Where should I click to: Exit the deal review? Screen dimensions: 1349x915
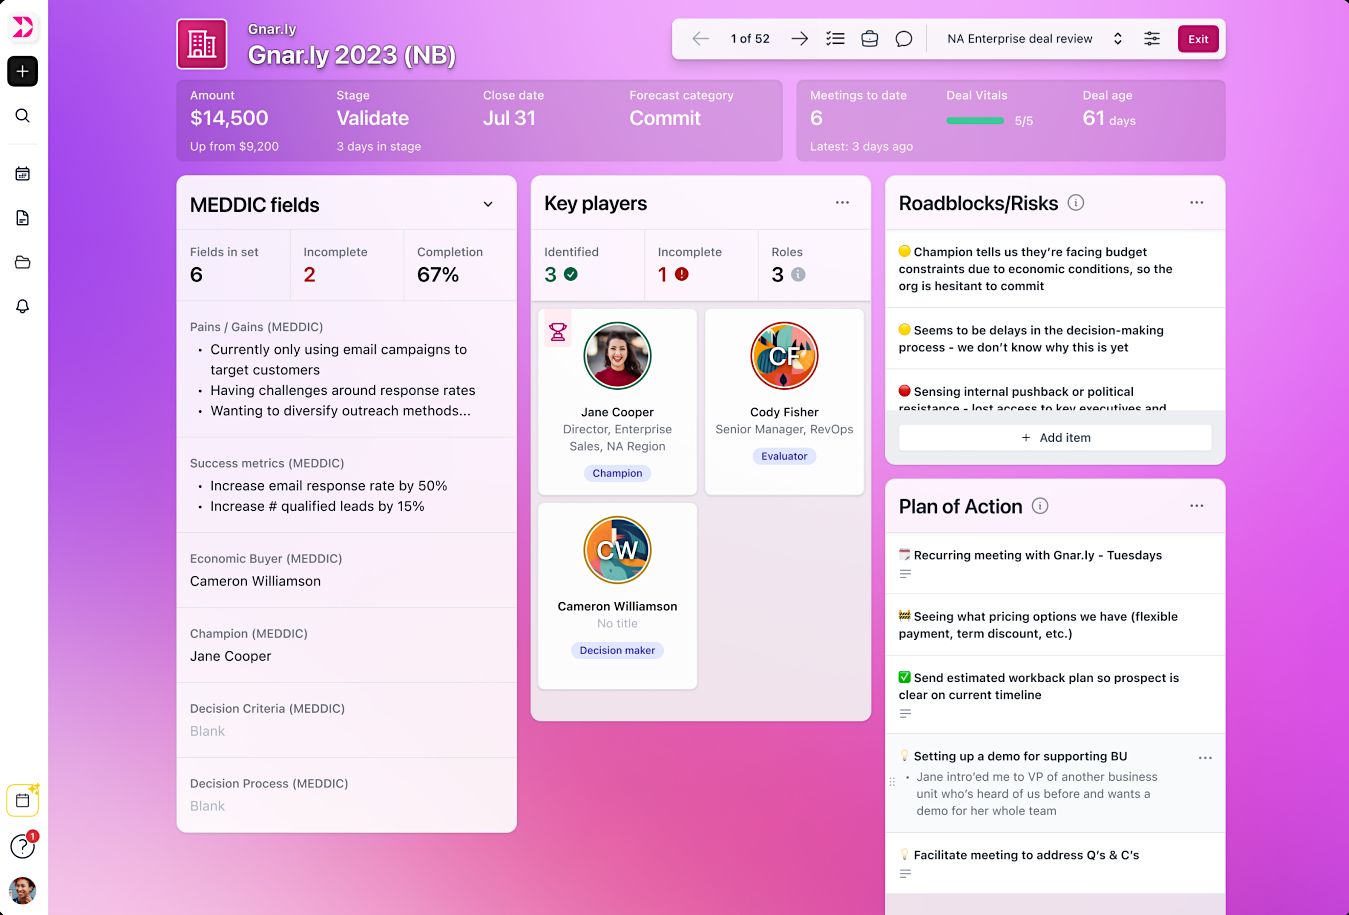pos(1198,39)
